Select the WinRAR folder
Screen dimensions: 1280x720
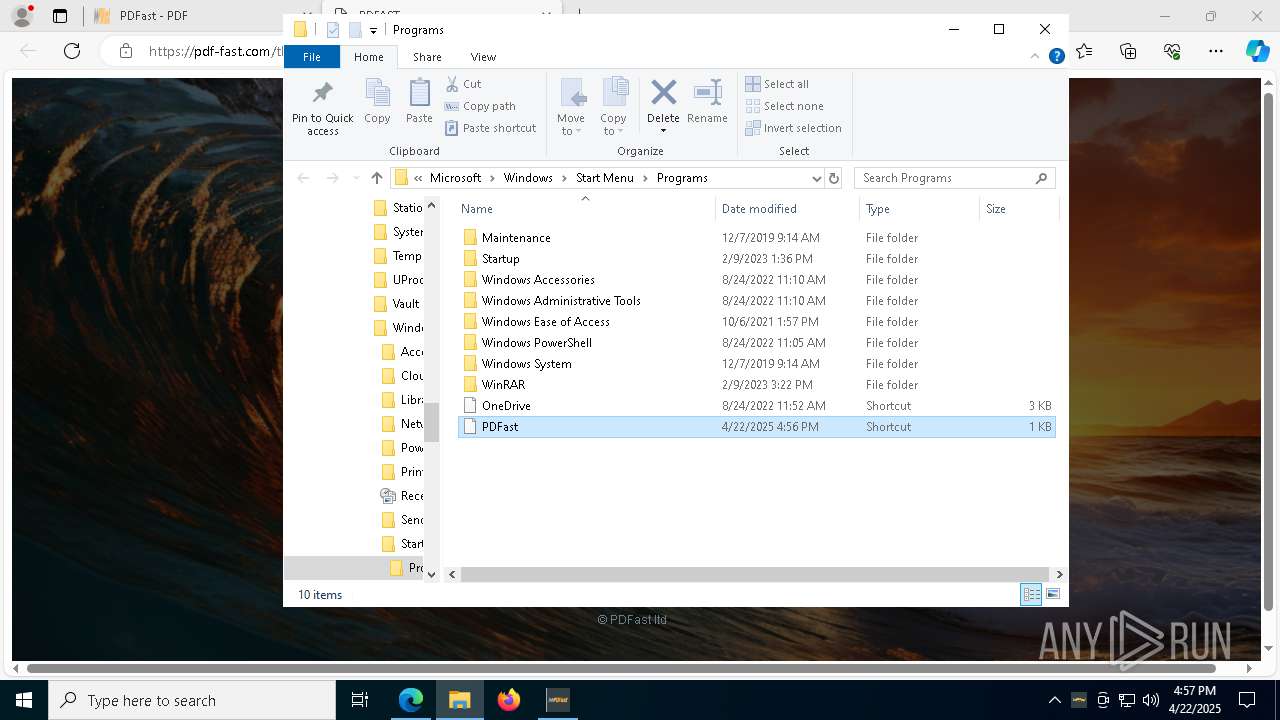click(756, 385)
